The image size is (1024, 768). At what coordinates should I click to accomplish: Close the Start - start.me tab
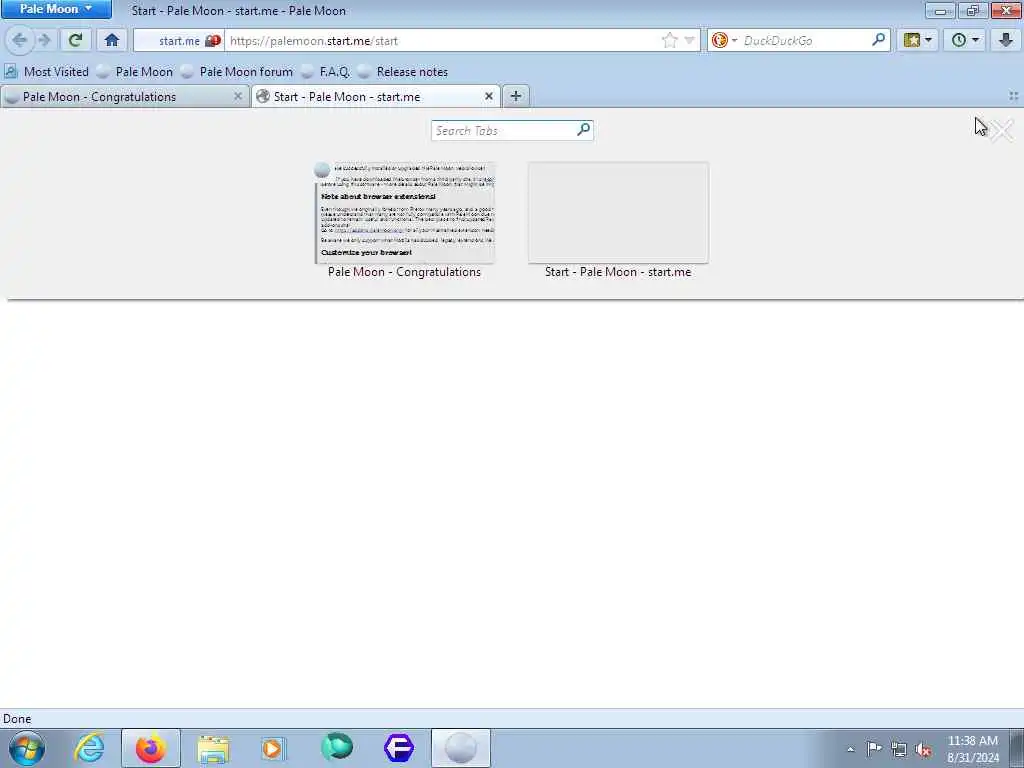coord(488,96)
